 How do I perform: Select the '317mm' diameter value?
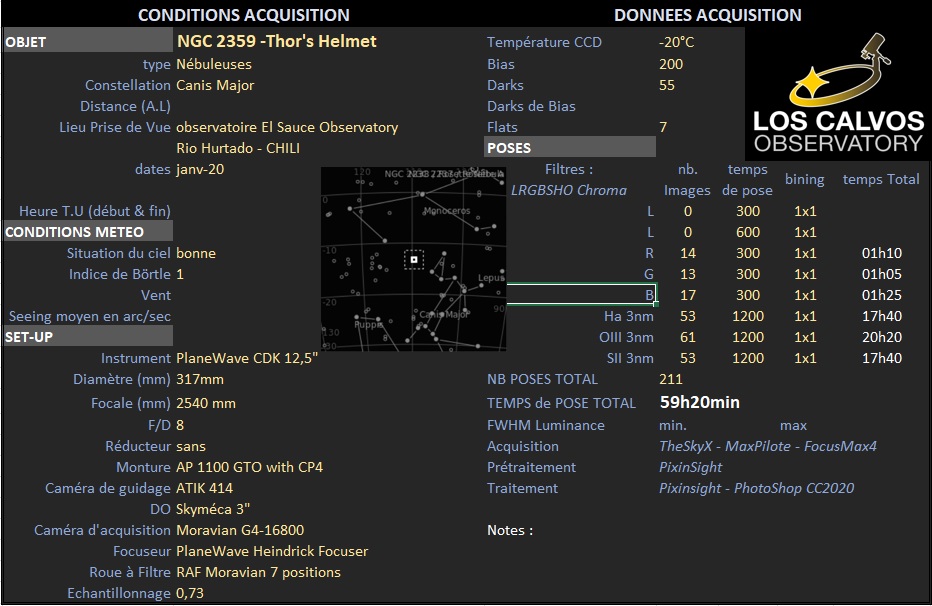(200, 379)
